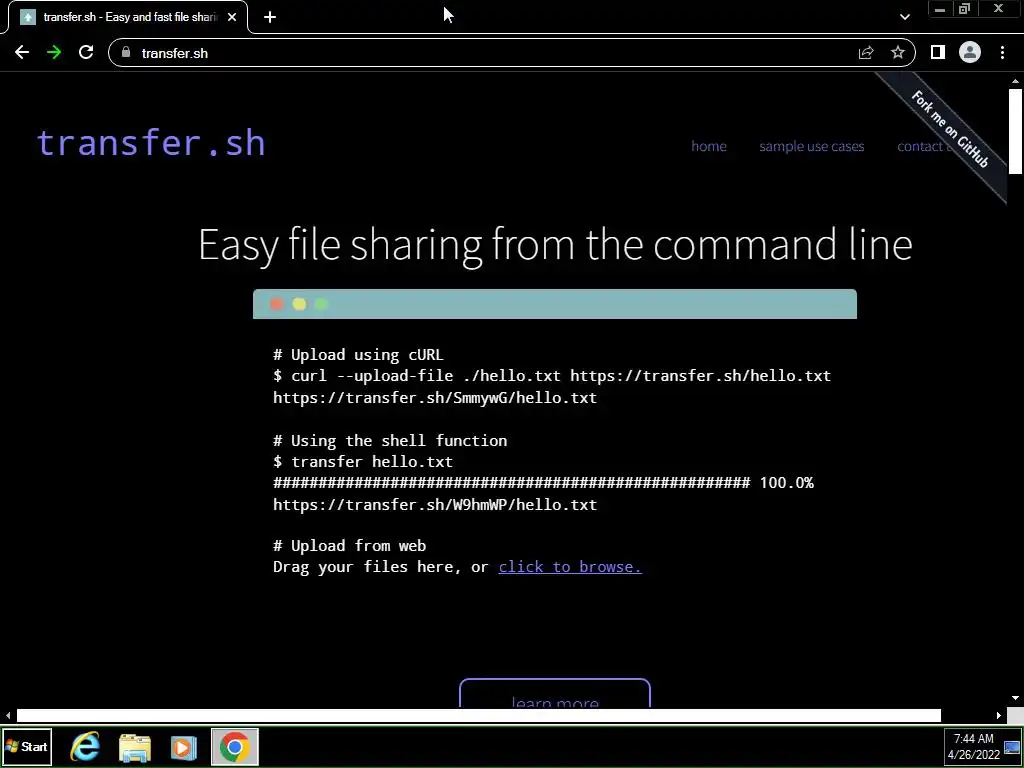
Task: Click the '# Upload using cURL' comment
Action: (358, 355)
